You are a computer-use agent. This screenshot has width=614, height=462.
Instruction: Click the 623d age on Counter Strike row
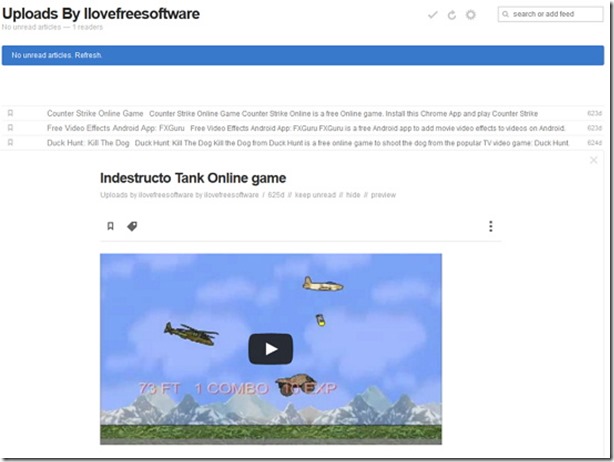594,113
